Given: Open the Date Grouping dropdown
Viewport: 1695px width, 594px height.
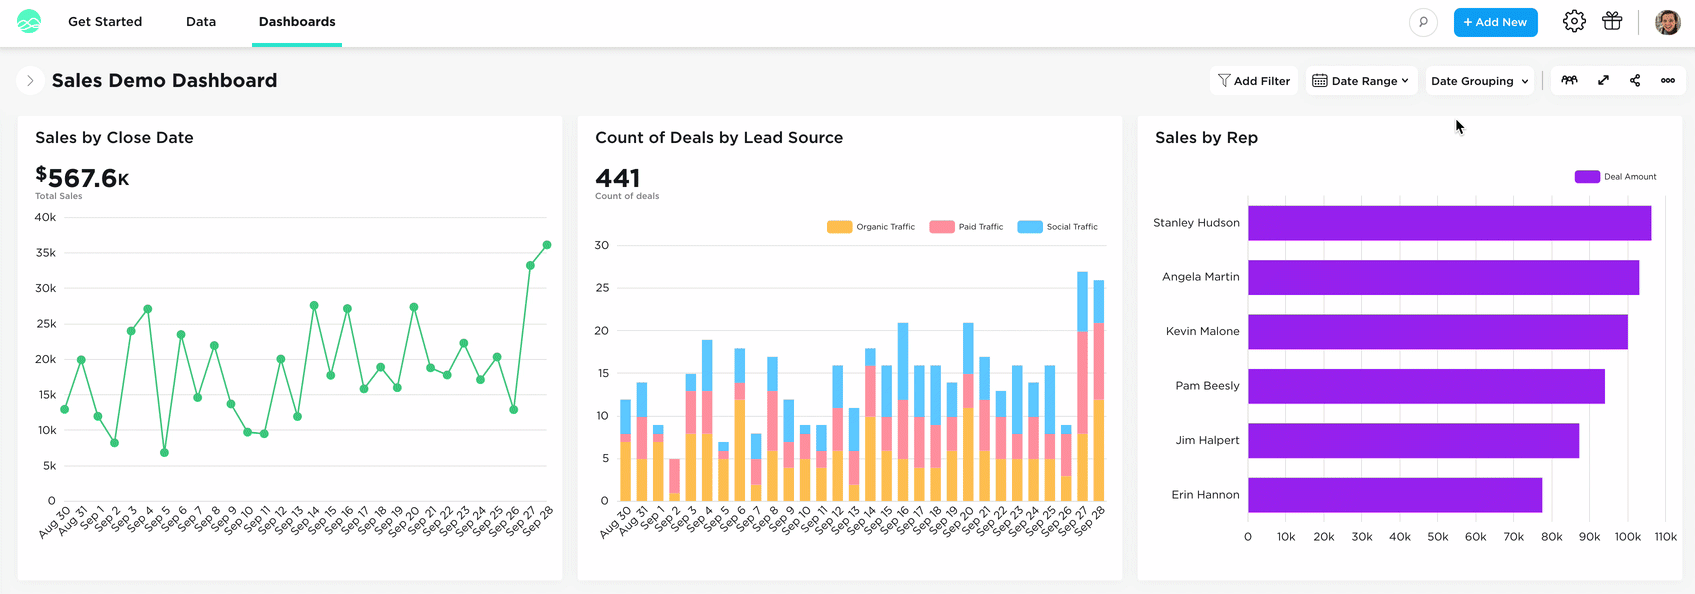Looking at the screenshot, I should tap(1480, 81).
